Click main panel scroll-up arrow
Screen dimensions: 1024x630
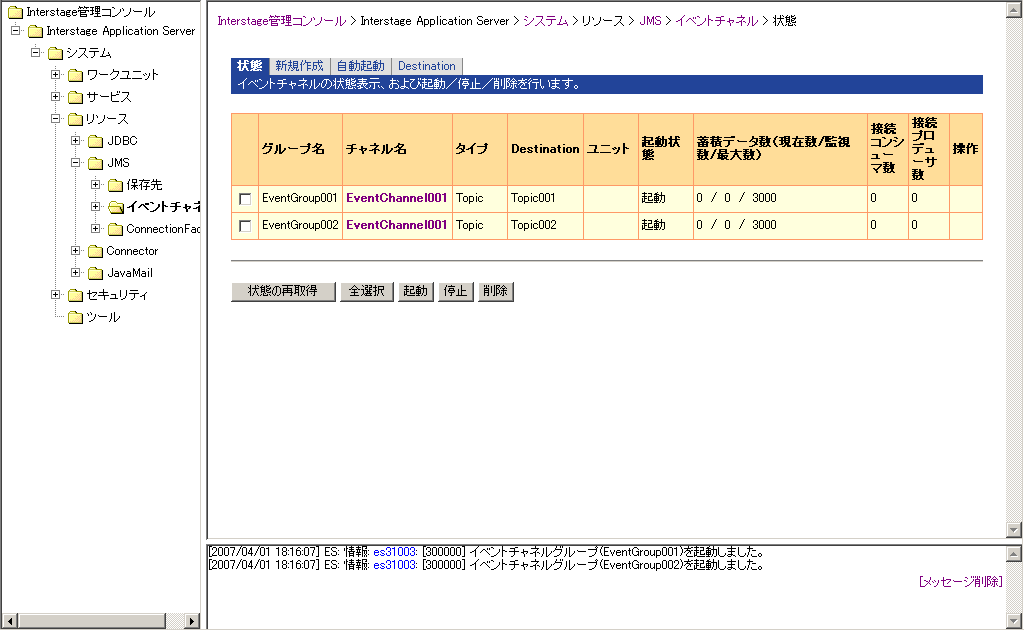pyautogui.click(x=1014, y=8)
